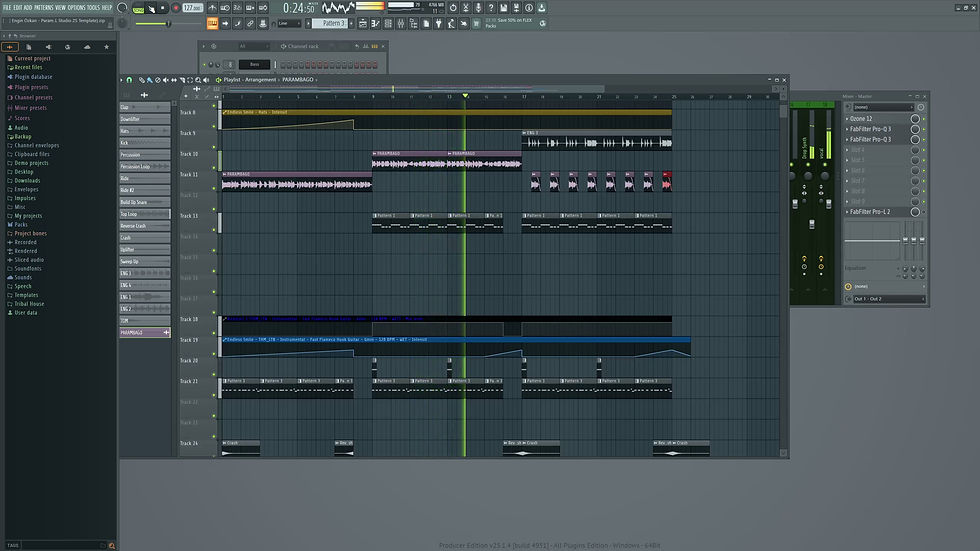Click the save project disk icon
This screenshot has width=980, height=551.
[504, 7]
